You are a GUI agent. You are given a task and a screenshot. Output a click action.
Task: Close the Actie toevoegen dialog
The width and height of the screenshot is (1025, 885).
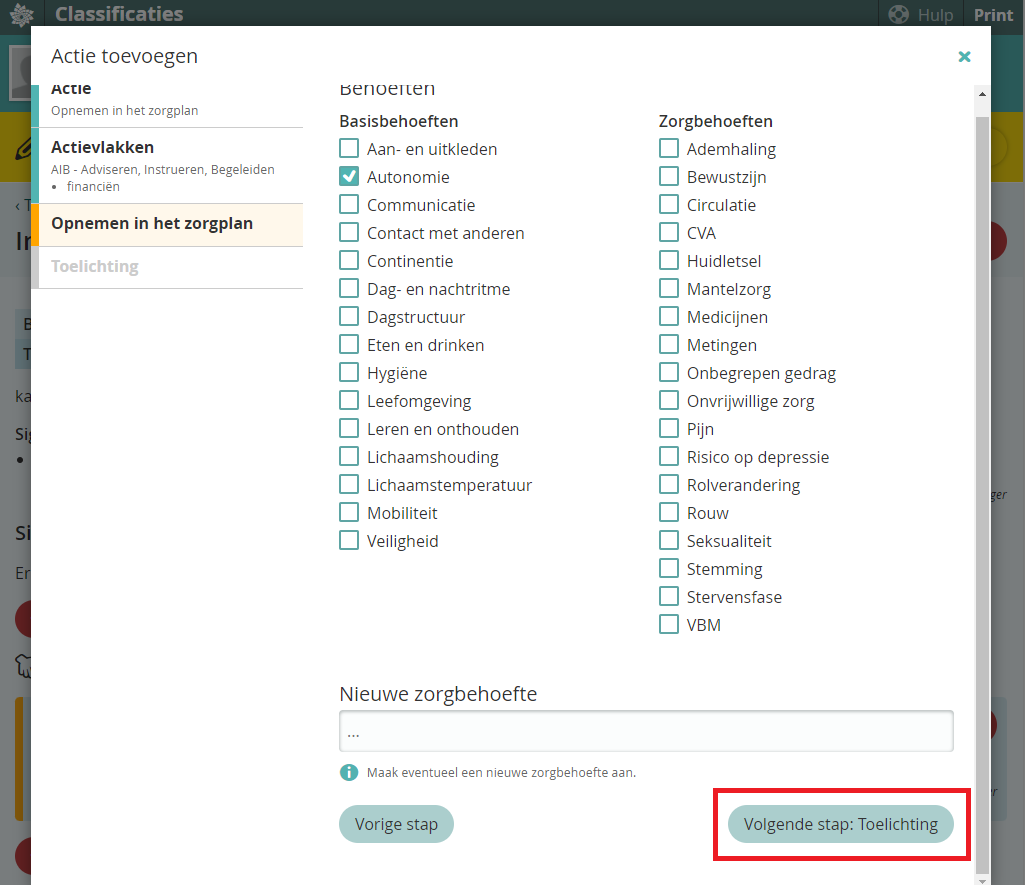964,57
